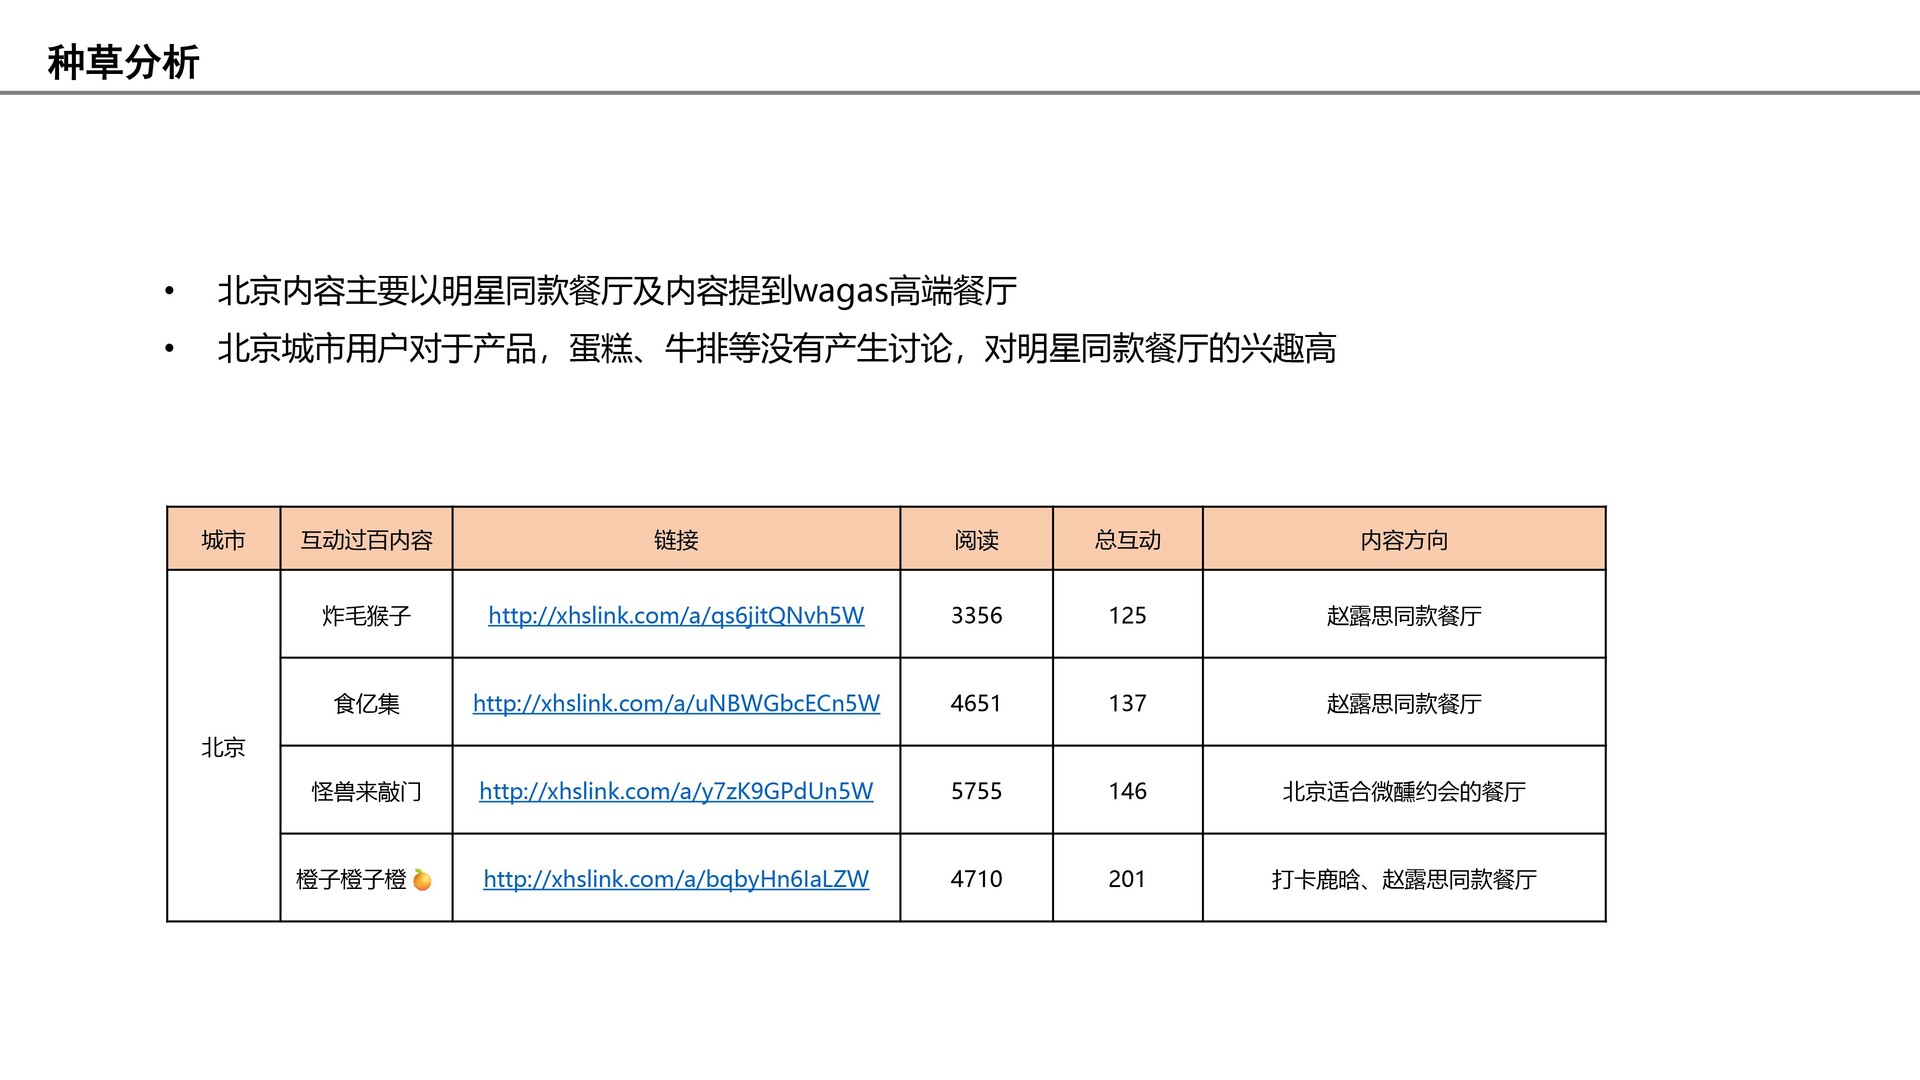The height and width of the screenshot is (1080, 1920).
Task: Click the 种草分析 slide title
Action: point(124,62)
